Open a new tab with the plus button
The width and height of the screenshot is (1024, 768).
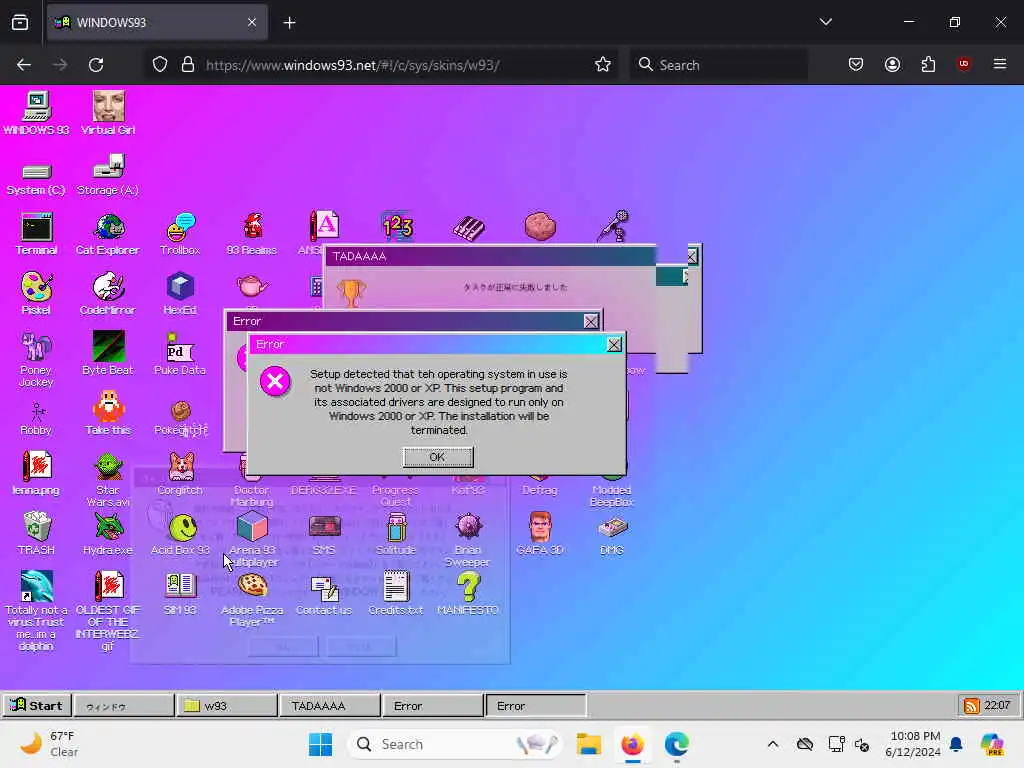[289, 23]
